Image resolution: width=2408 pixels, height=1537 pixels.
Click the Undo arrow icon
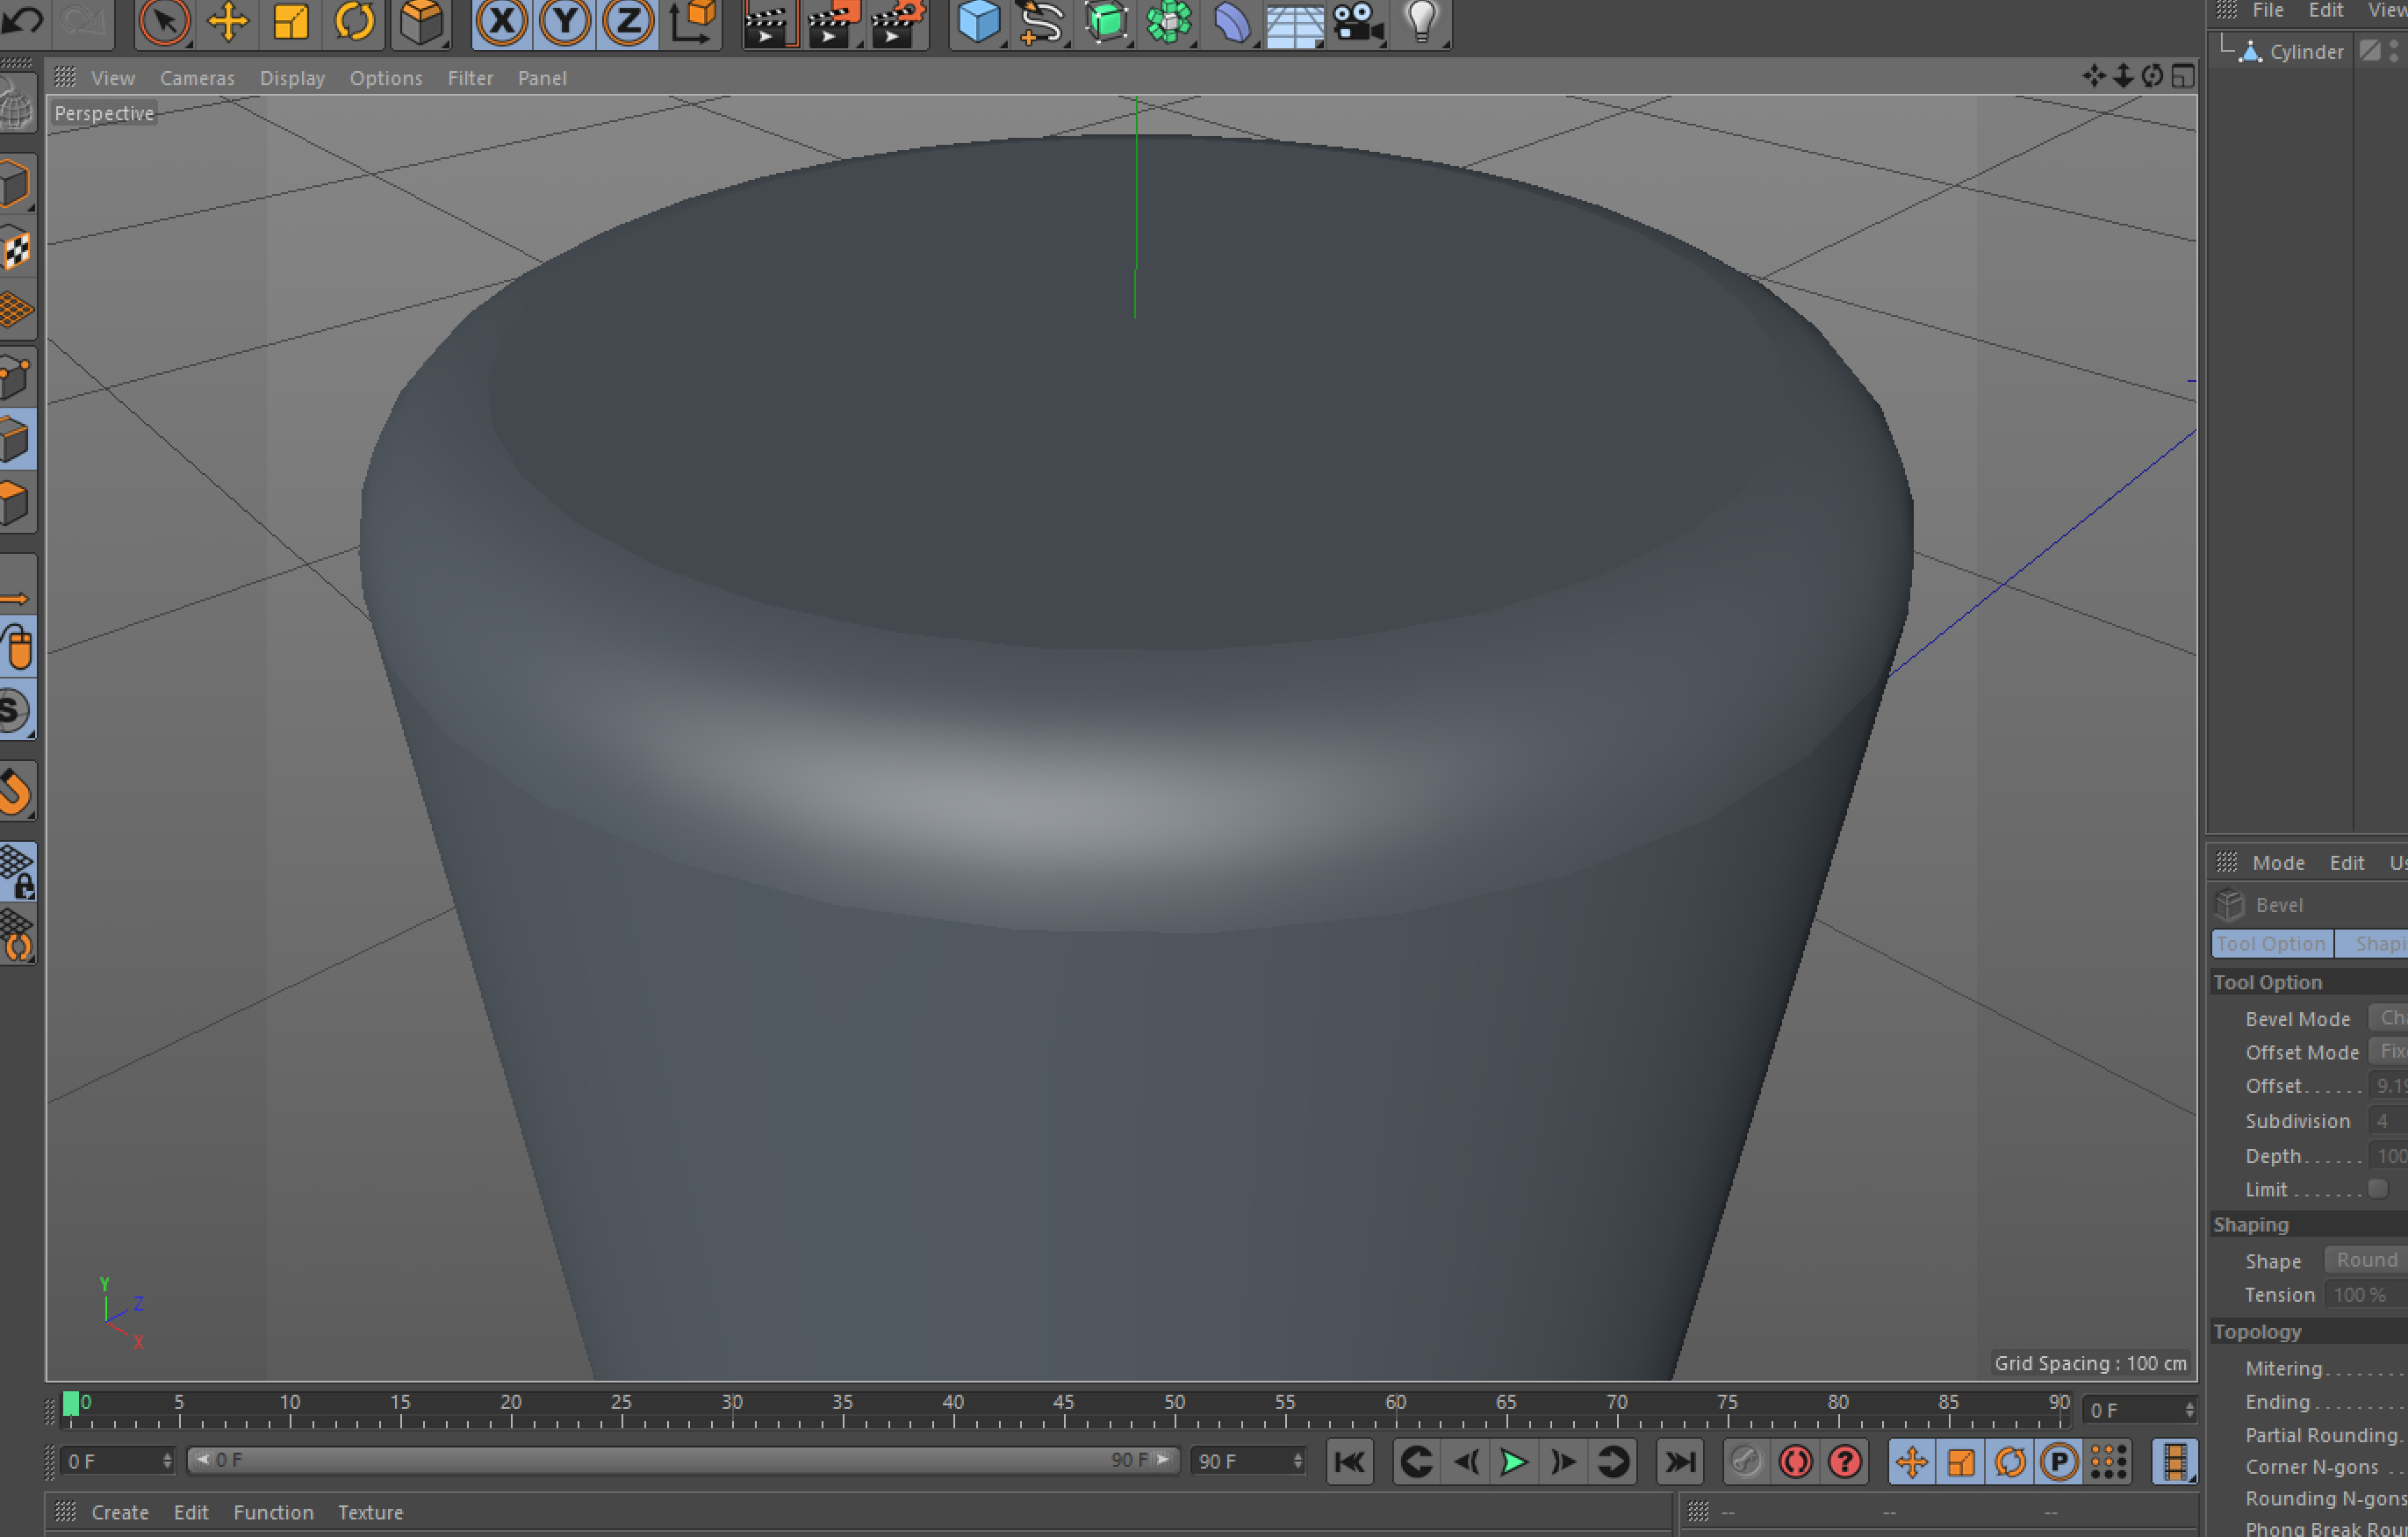point(22,19)
